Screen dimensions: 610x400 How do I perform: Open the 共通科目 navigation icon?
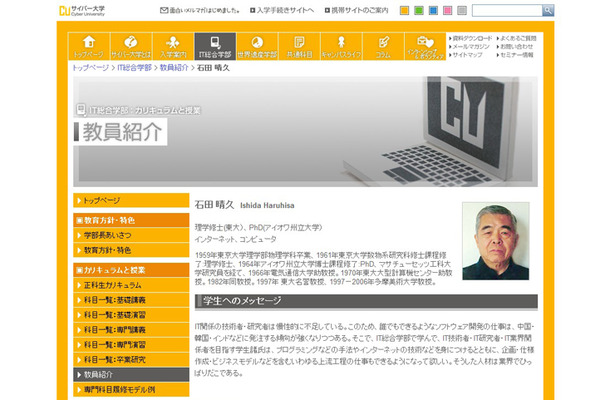pyautogui.click(x=299, y=46)
